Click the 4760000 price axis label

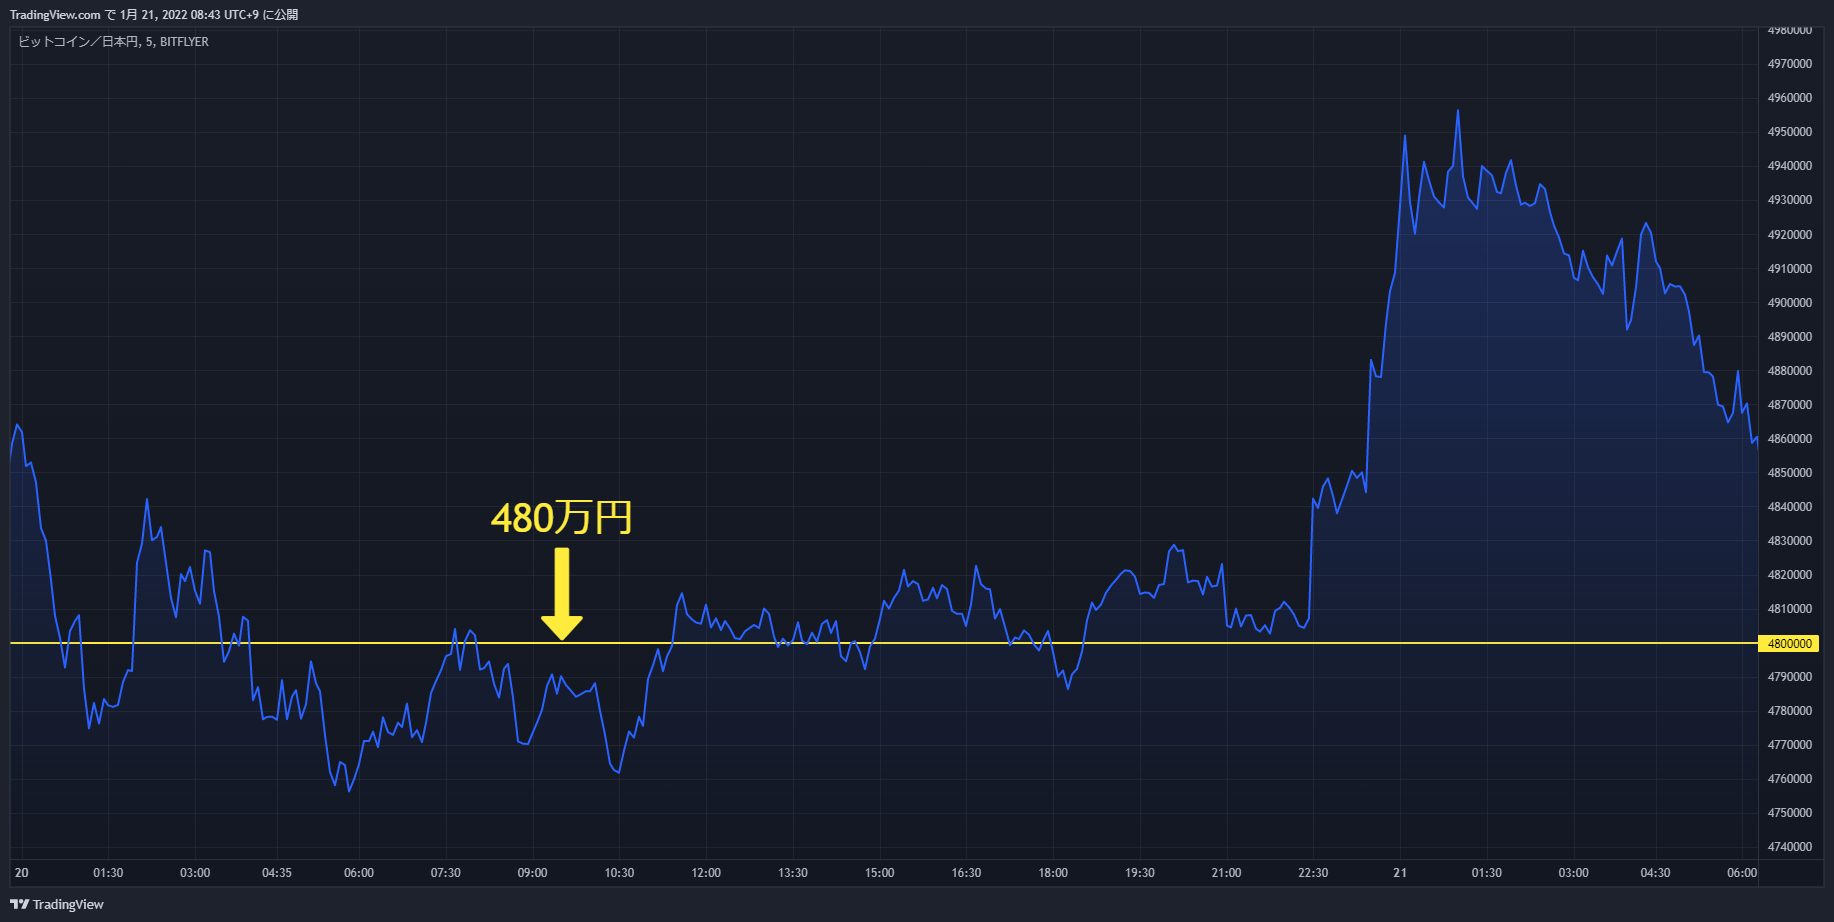tap(1789, 779)
